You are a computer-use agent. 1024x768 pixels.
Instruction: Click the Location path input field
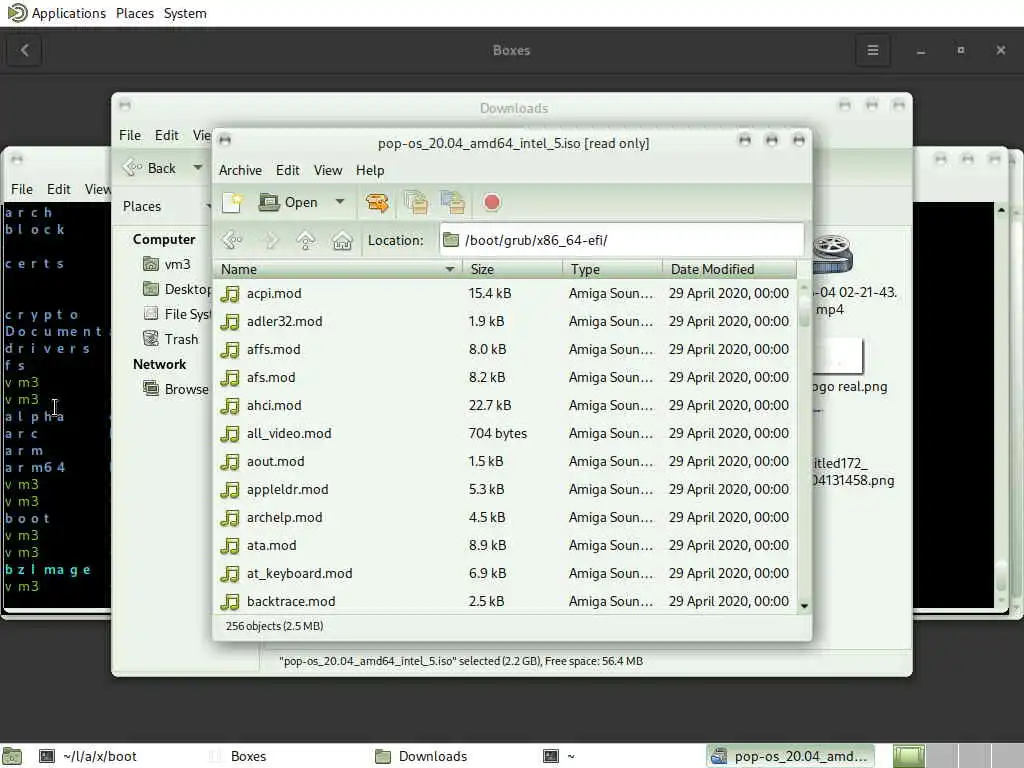click(x=622, y=240)
